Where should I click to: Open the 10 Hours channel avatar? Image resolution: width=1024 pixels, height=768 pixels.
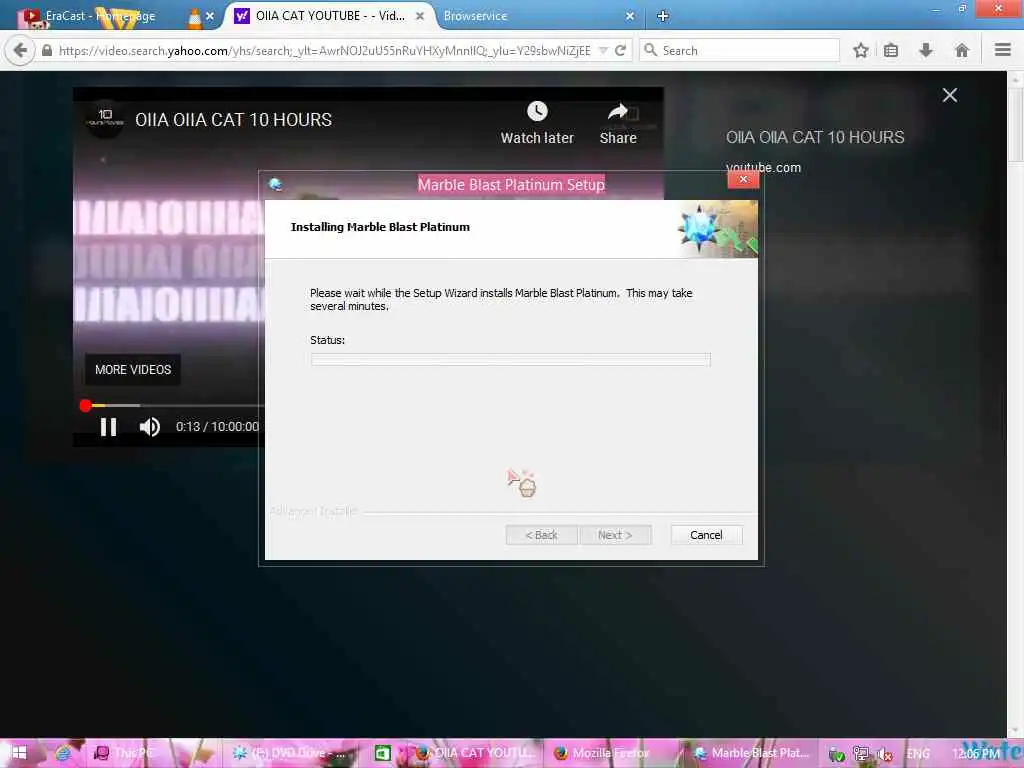point(104,119)
